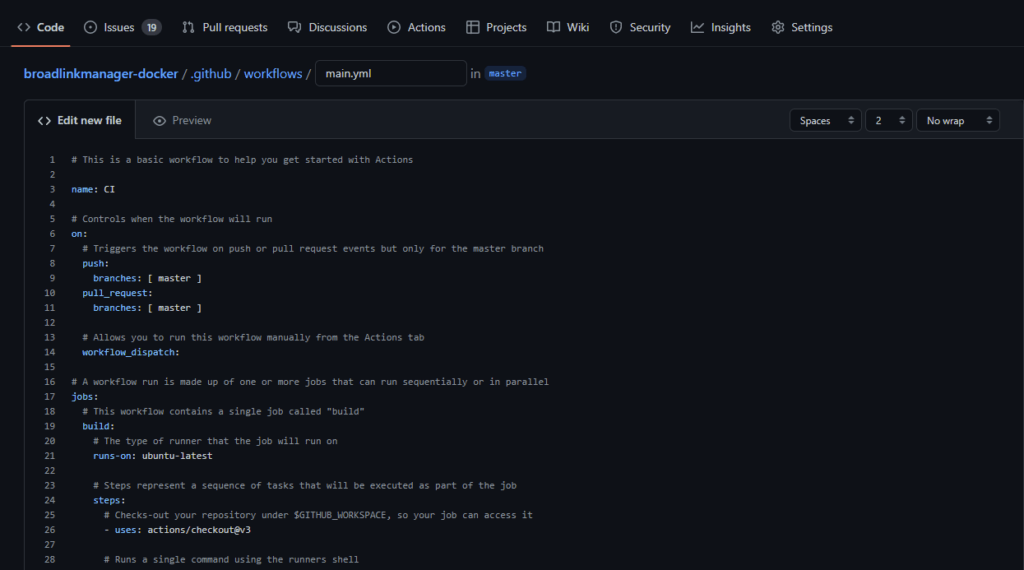Click the Pull requests branch icon
The width and height of the screenshot is (1024, 570).
coord(188,27)
